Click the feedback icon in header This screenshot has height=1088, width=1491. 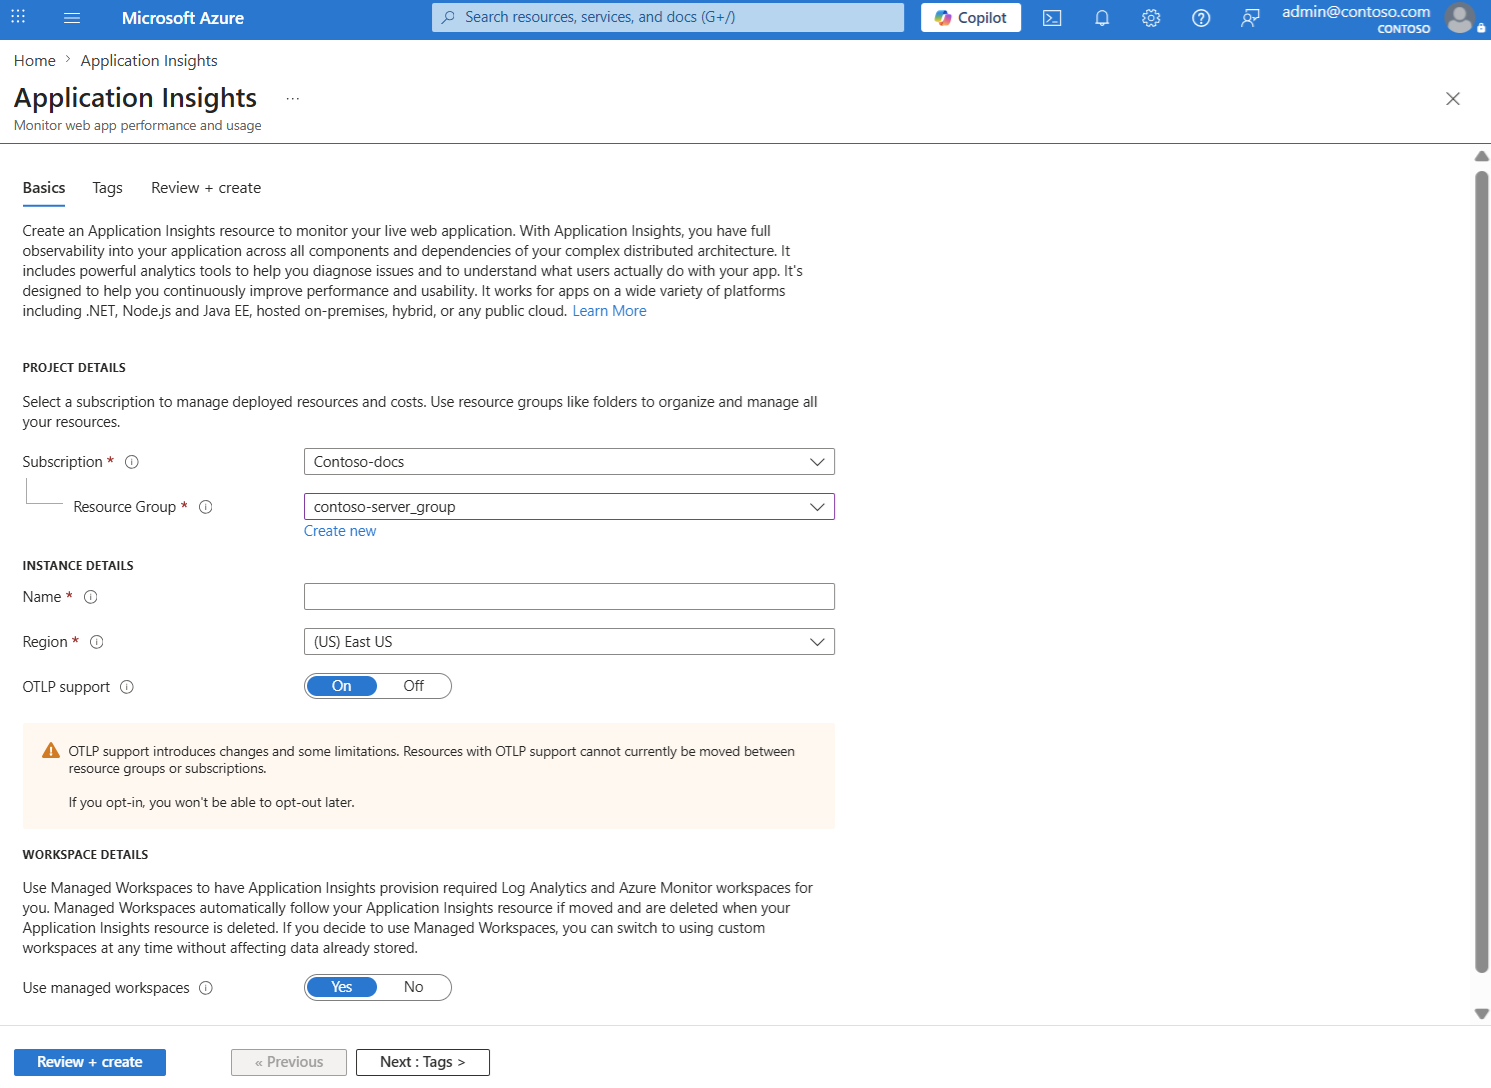[x=1250, y=18]
